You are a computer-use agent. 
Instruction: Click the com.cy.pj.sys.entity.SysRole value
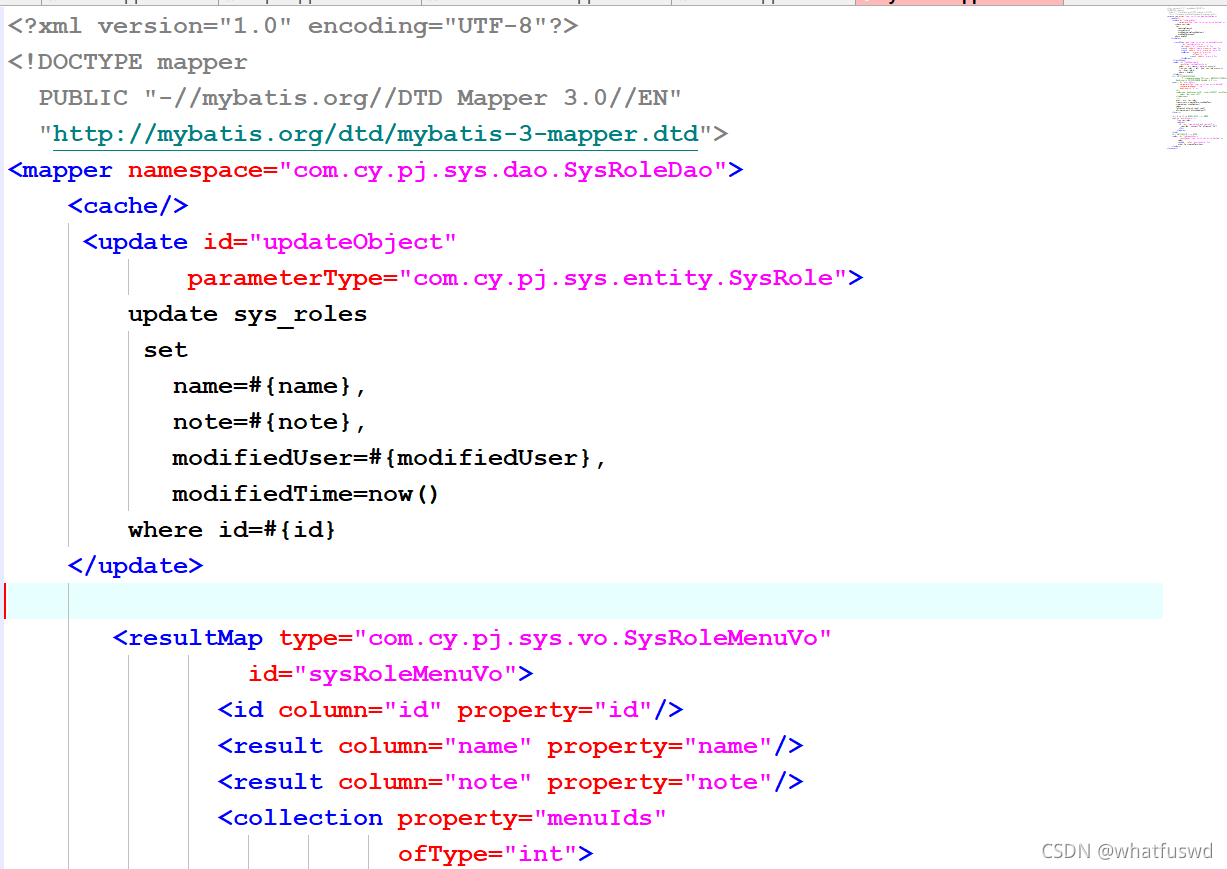click(623, 278)
